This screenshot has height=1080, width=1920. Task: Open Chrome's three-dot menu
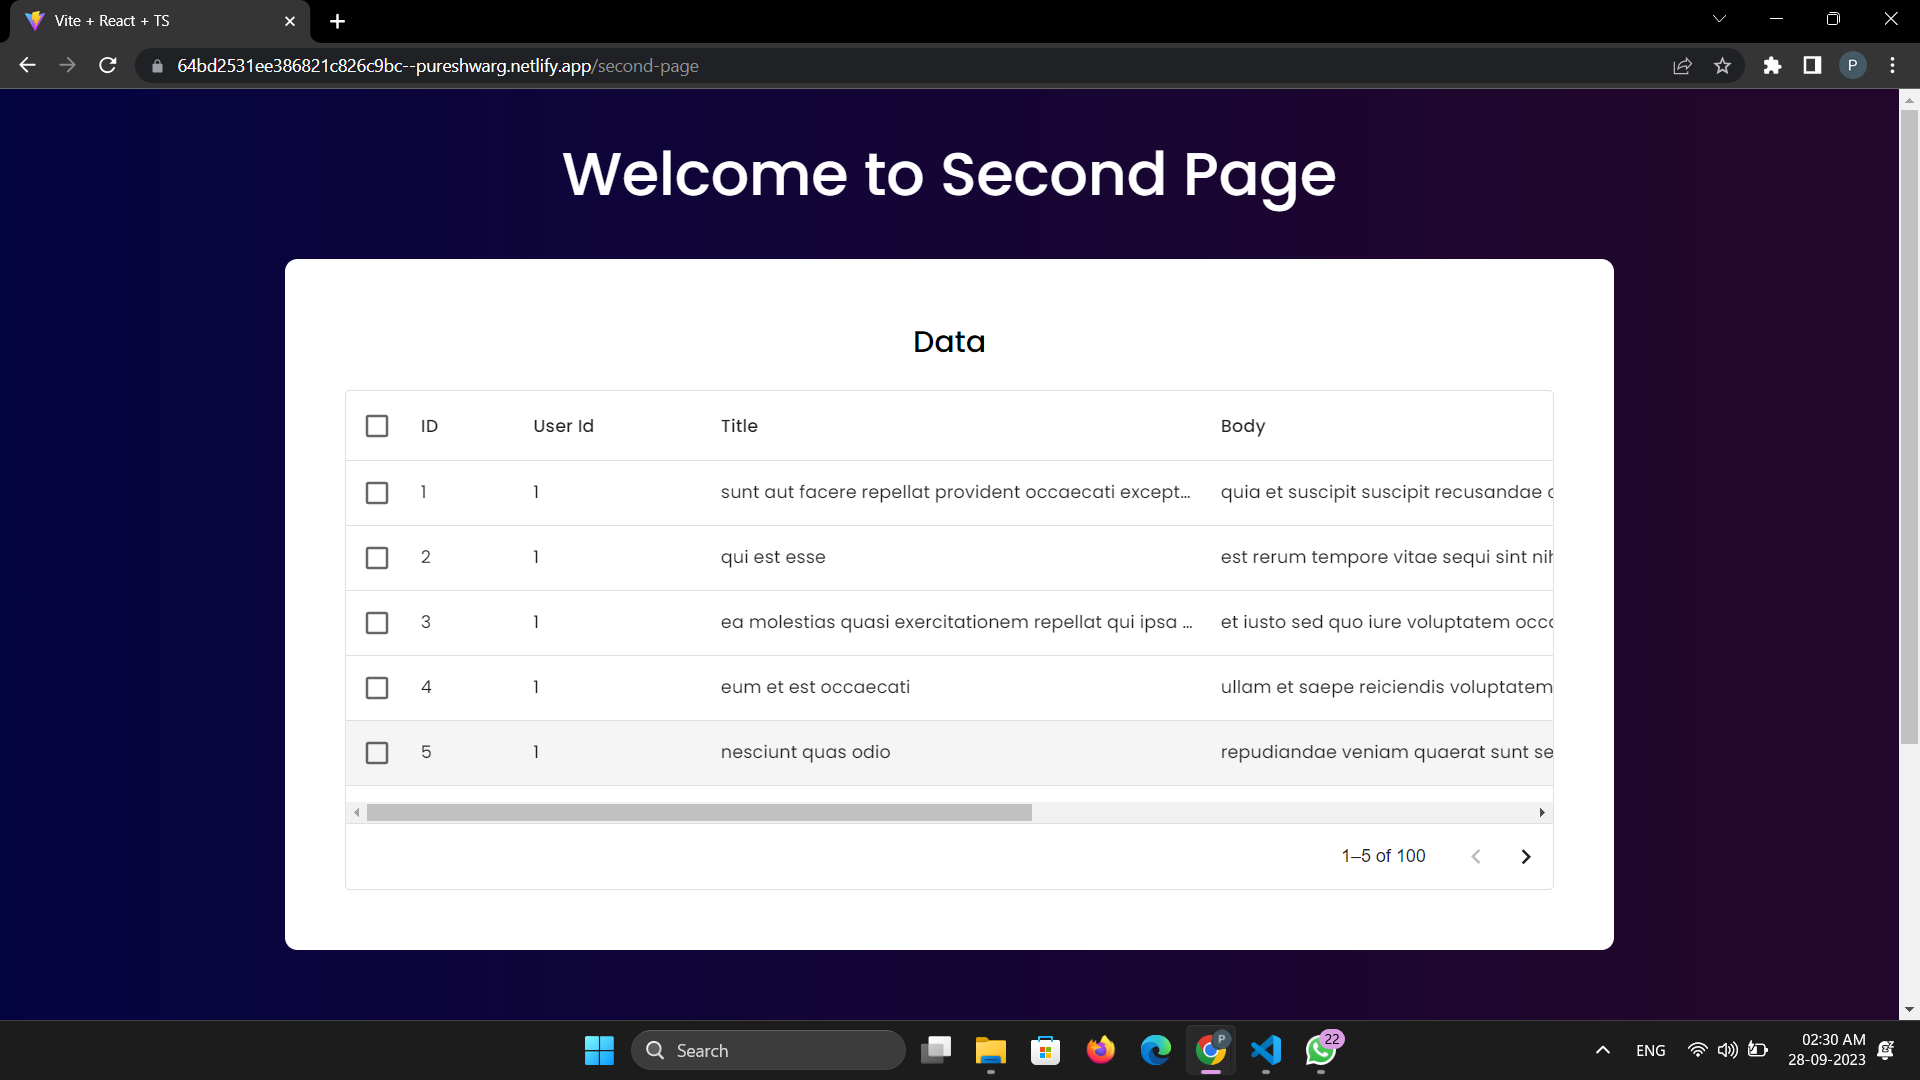[1892, 65]
